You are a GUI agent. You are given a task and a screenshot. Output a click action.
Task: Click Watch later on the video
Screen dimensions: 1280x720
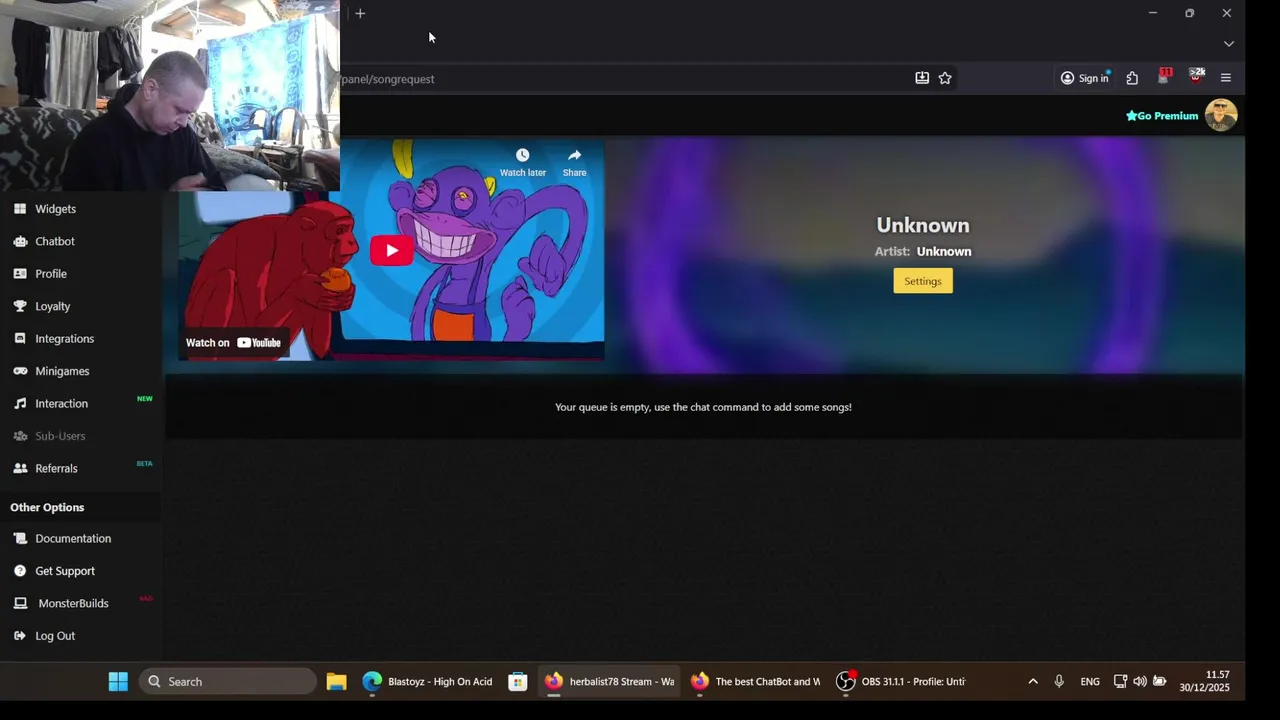(x=522, y=162)
